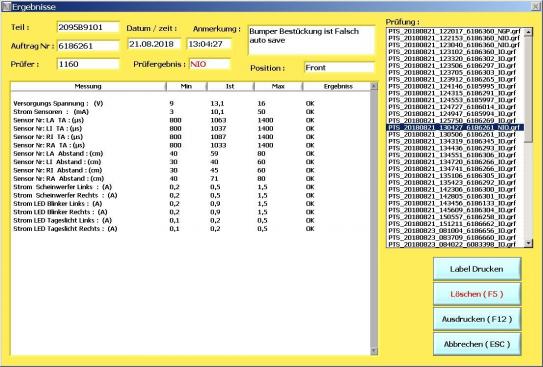Select list entry PTS_20180821_135423
This screenshot has height=367, width=543.
454,182
